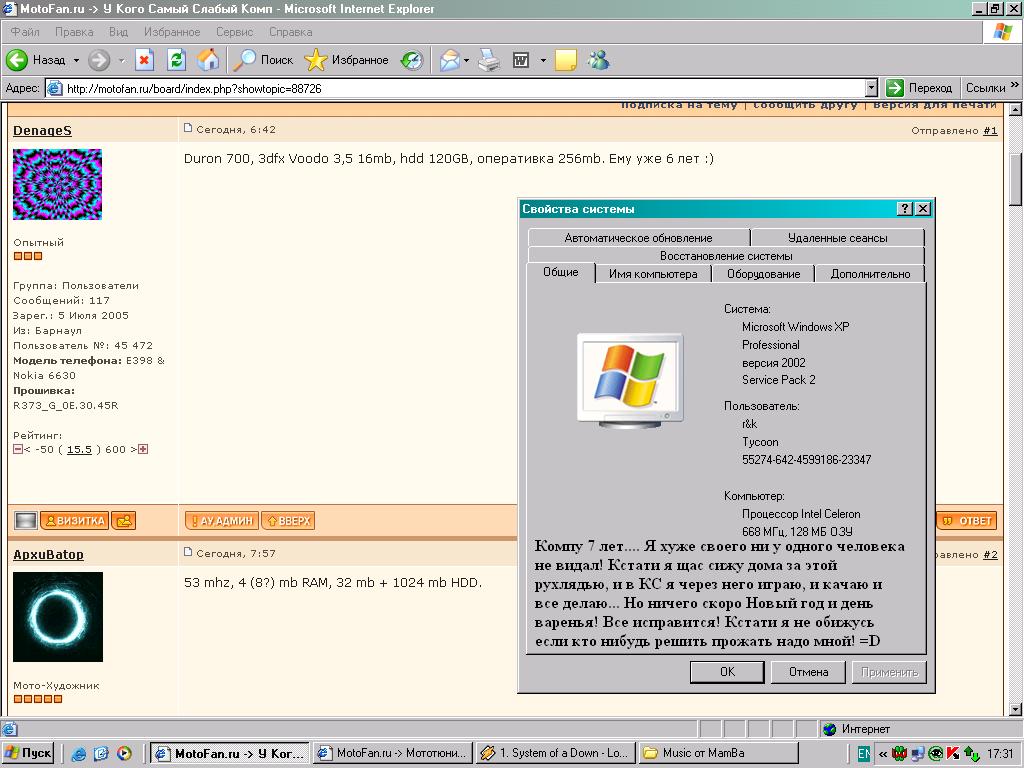Open the Избранное star toolbar button
The image size is (1024, 768).
(346, 60)
